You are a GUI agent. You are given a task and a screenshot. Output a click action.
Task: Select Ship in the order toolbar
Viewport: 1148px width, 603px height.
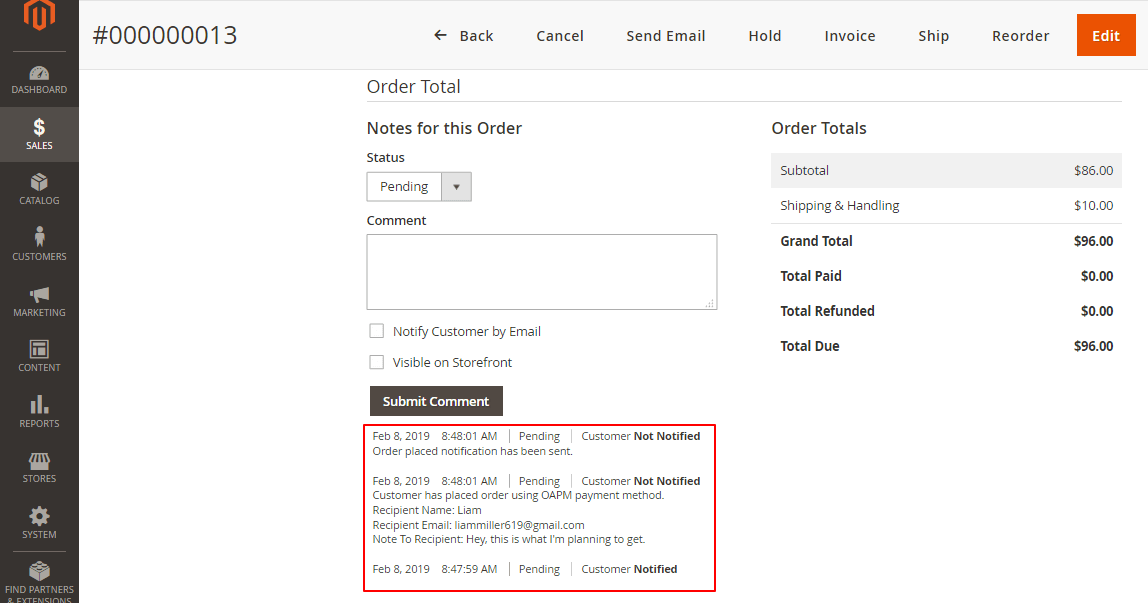tap(933, 35)
